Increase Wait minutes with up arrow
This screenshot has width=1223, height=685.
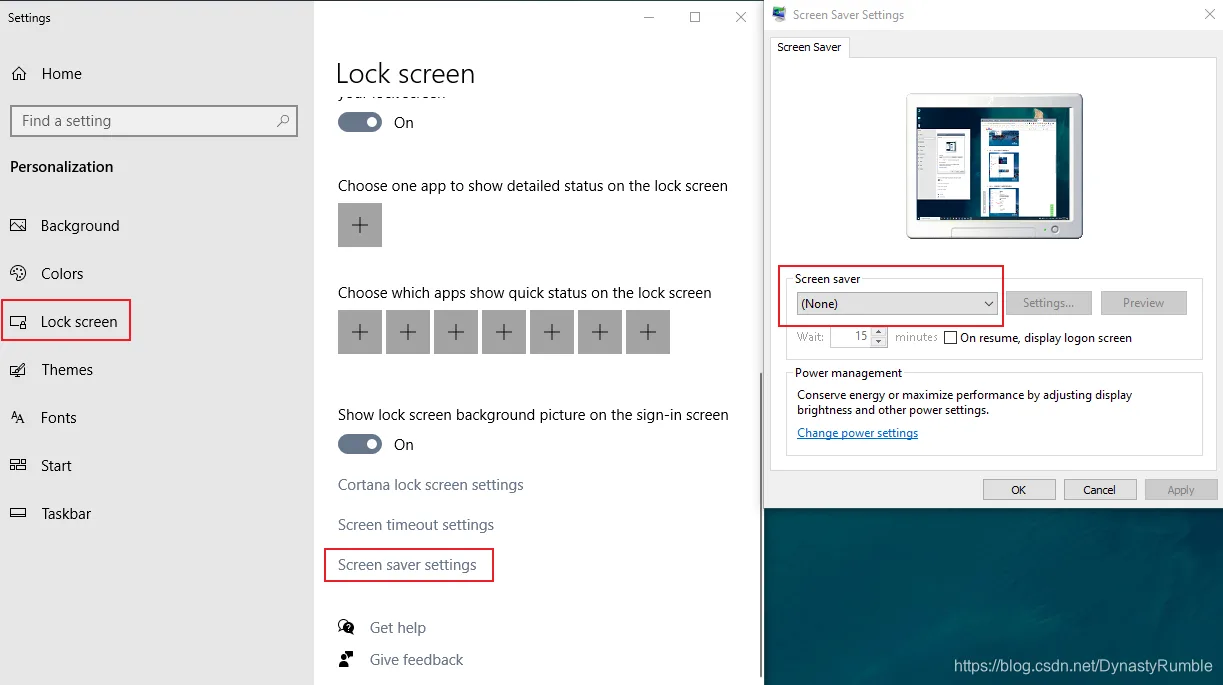pyautogui.click(x=879, y=332)
